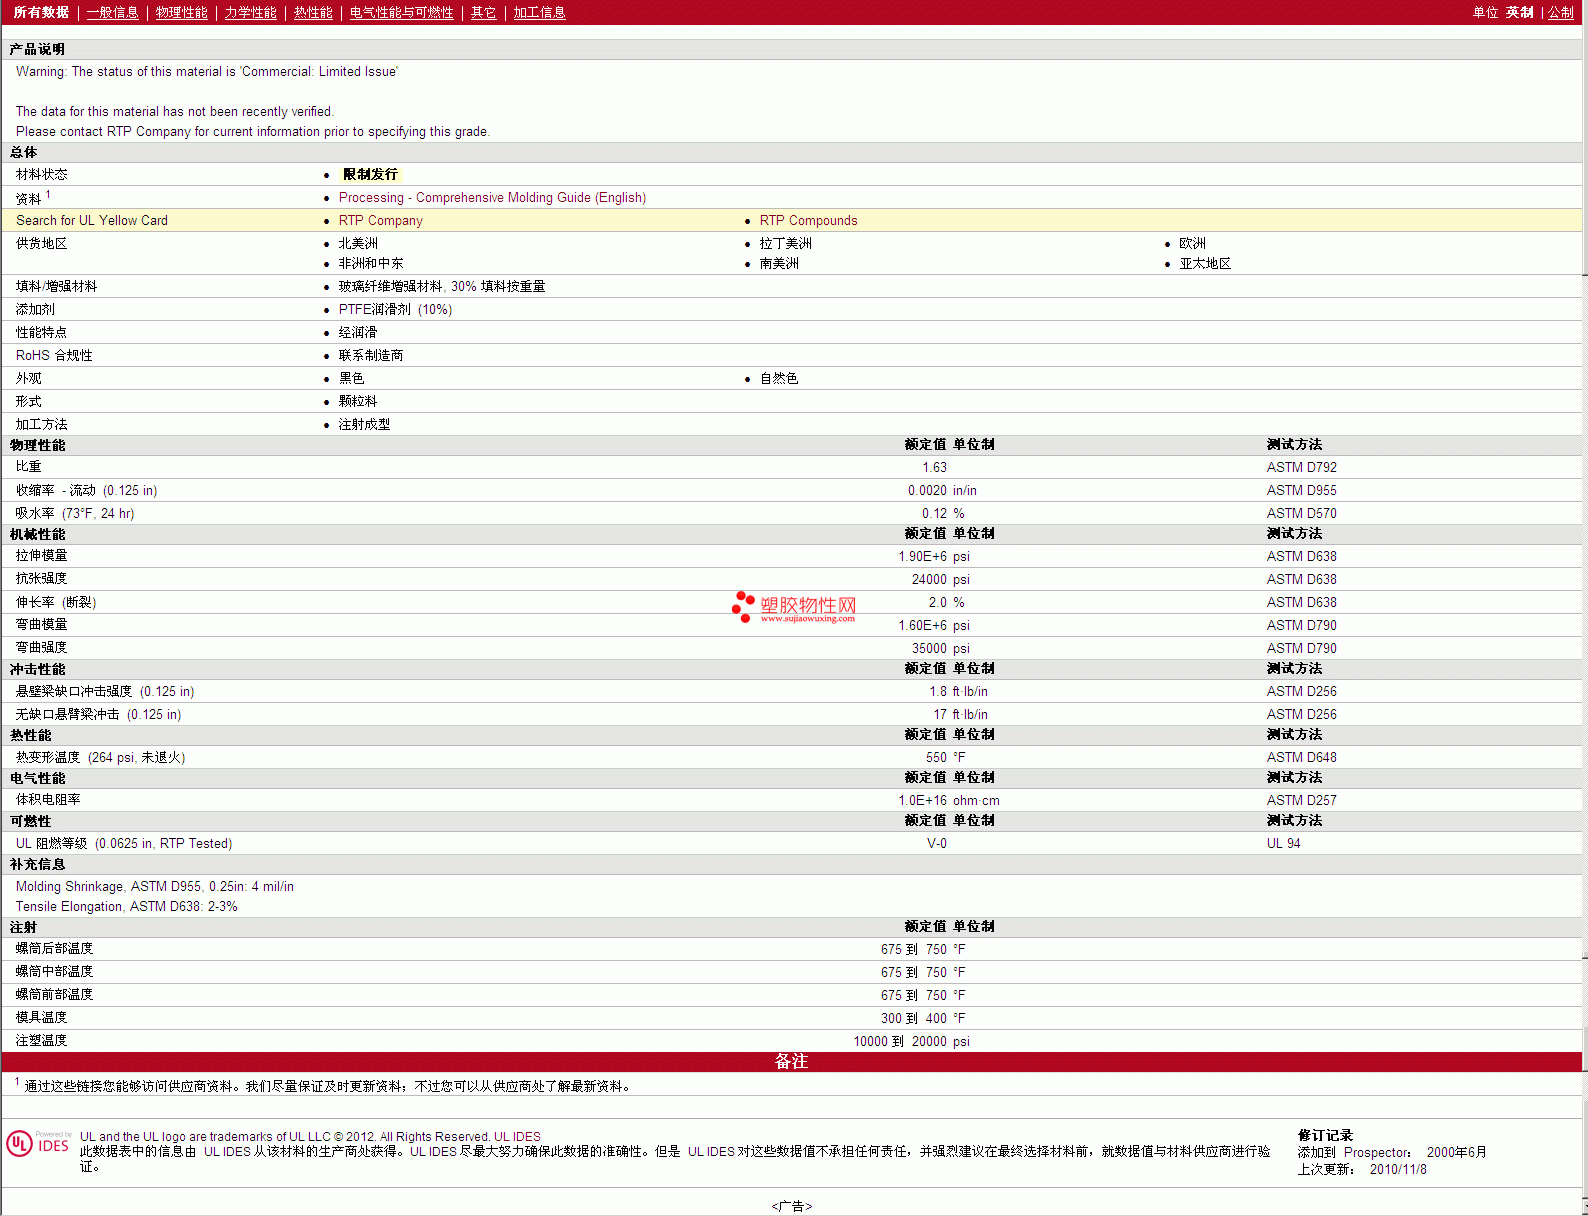Image resolution: width=1588 pixels, height=1216 pixels.
Task: Open the 物理性能 section tab
Action: pos(181,13)
